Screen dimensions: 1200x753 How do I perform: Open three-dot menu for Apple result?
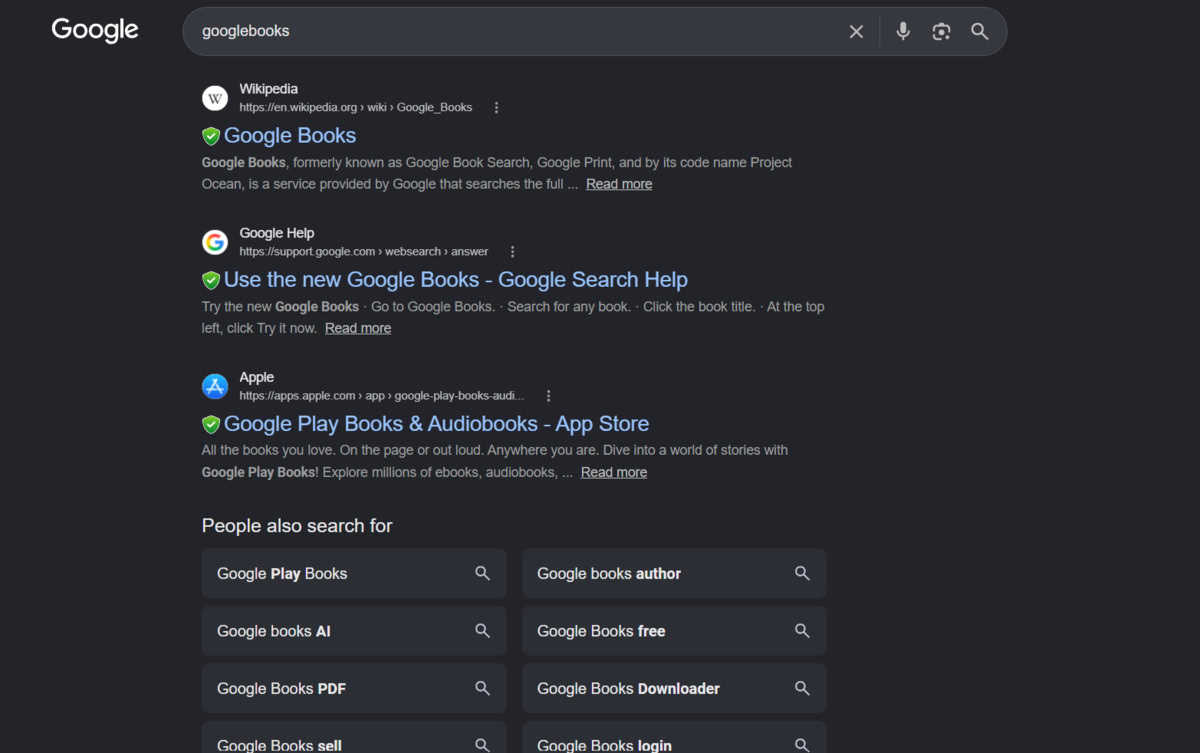548,396
